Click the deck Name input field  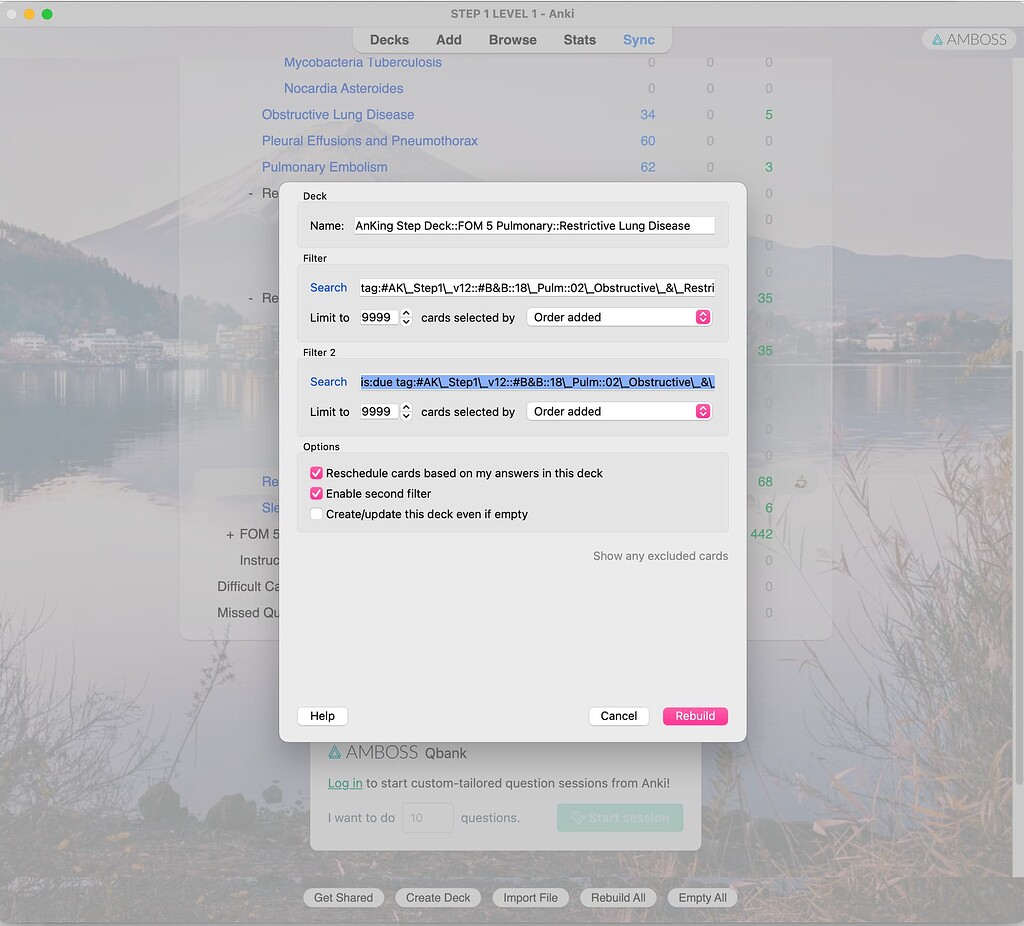(x=534, y=226)
